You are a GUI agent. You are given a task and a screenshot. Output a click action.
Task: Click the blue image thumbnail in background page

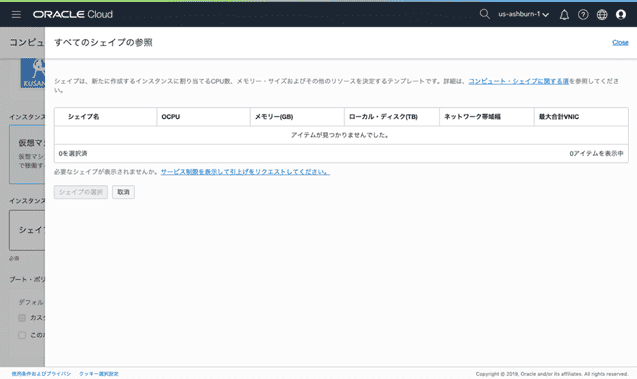point(33,74)
